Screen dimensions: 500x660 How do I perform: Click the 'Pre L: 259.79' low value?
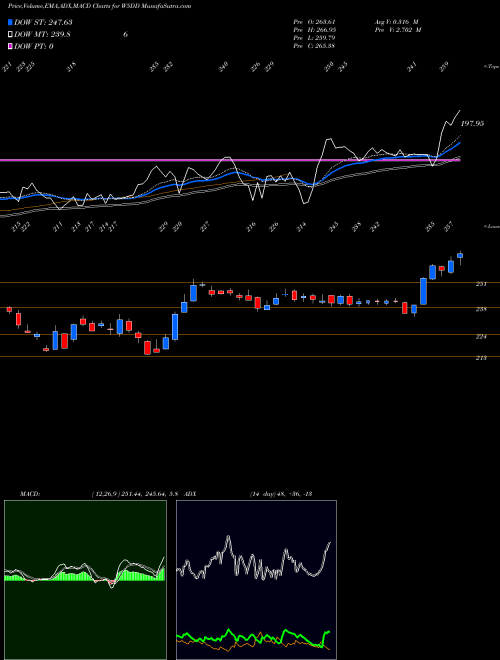point(314,38)
